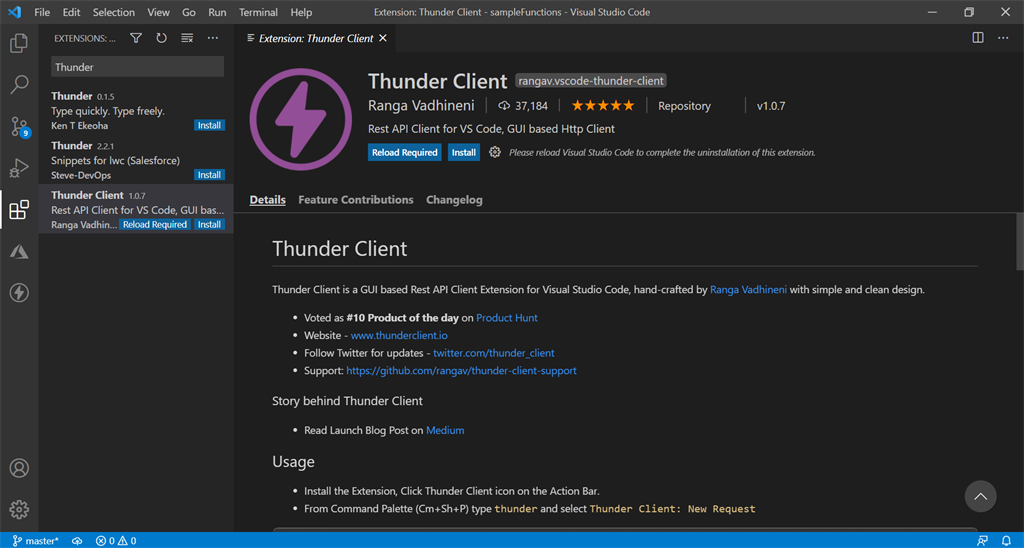Open twitter.com/thunder_client link
1024x548 pixels.
pos(494,353)
